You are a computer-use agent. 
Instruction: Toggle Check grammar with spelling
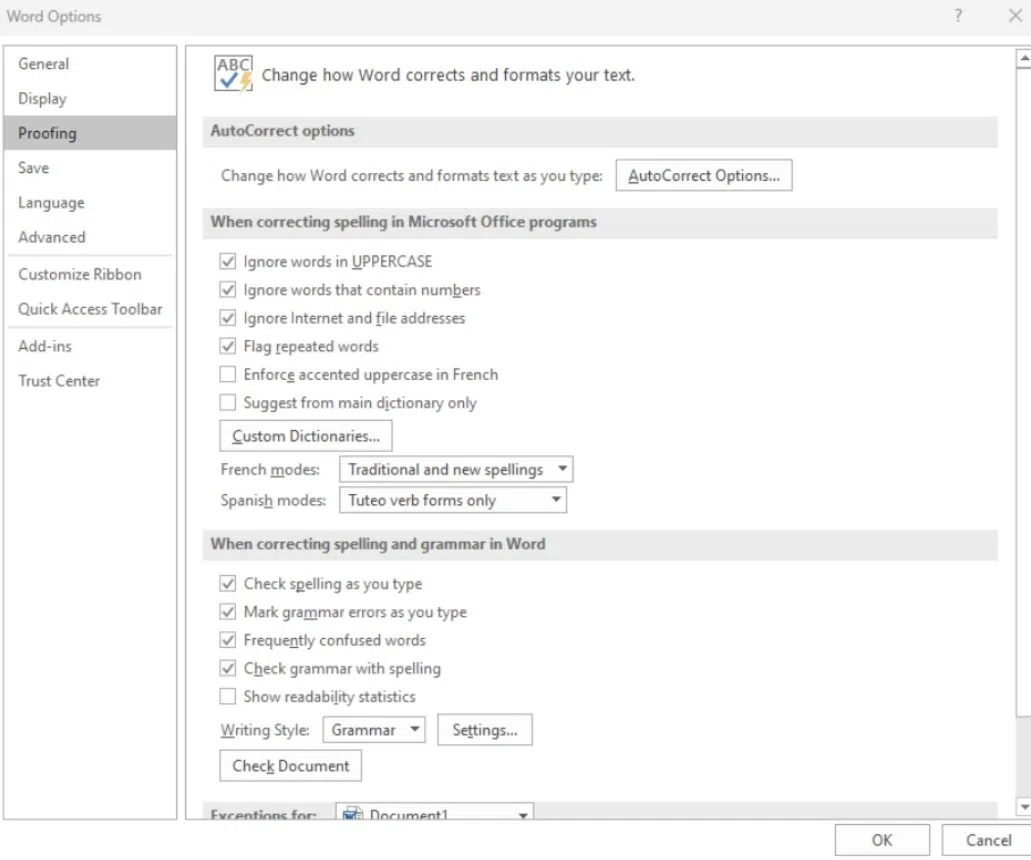[228, 668]
